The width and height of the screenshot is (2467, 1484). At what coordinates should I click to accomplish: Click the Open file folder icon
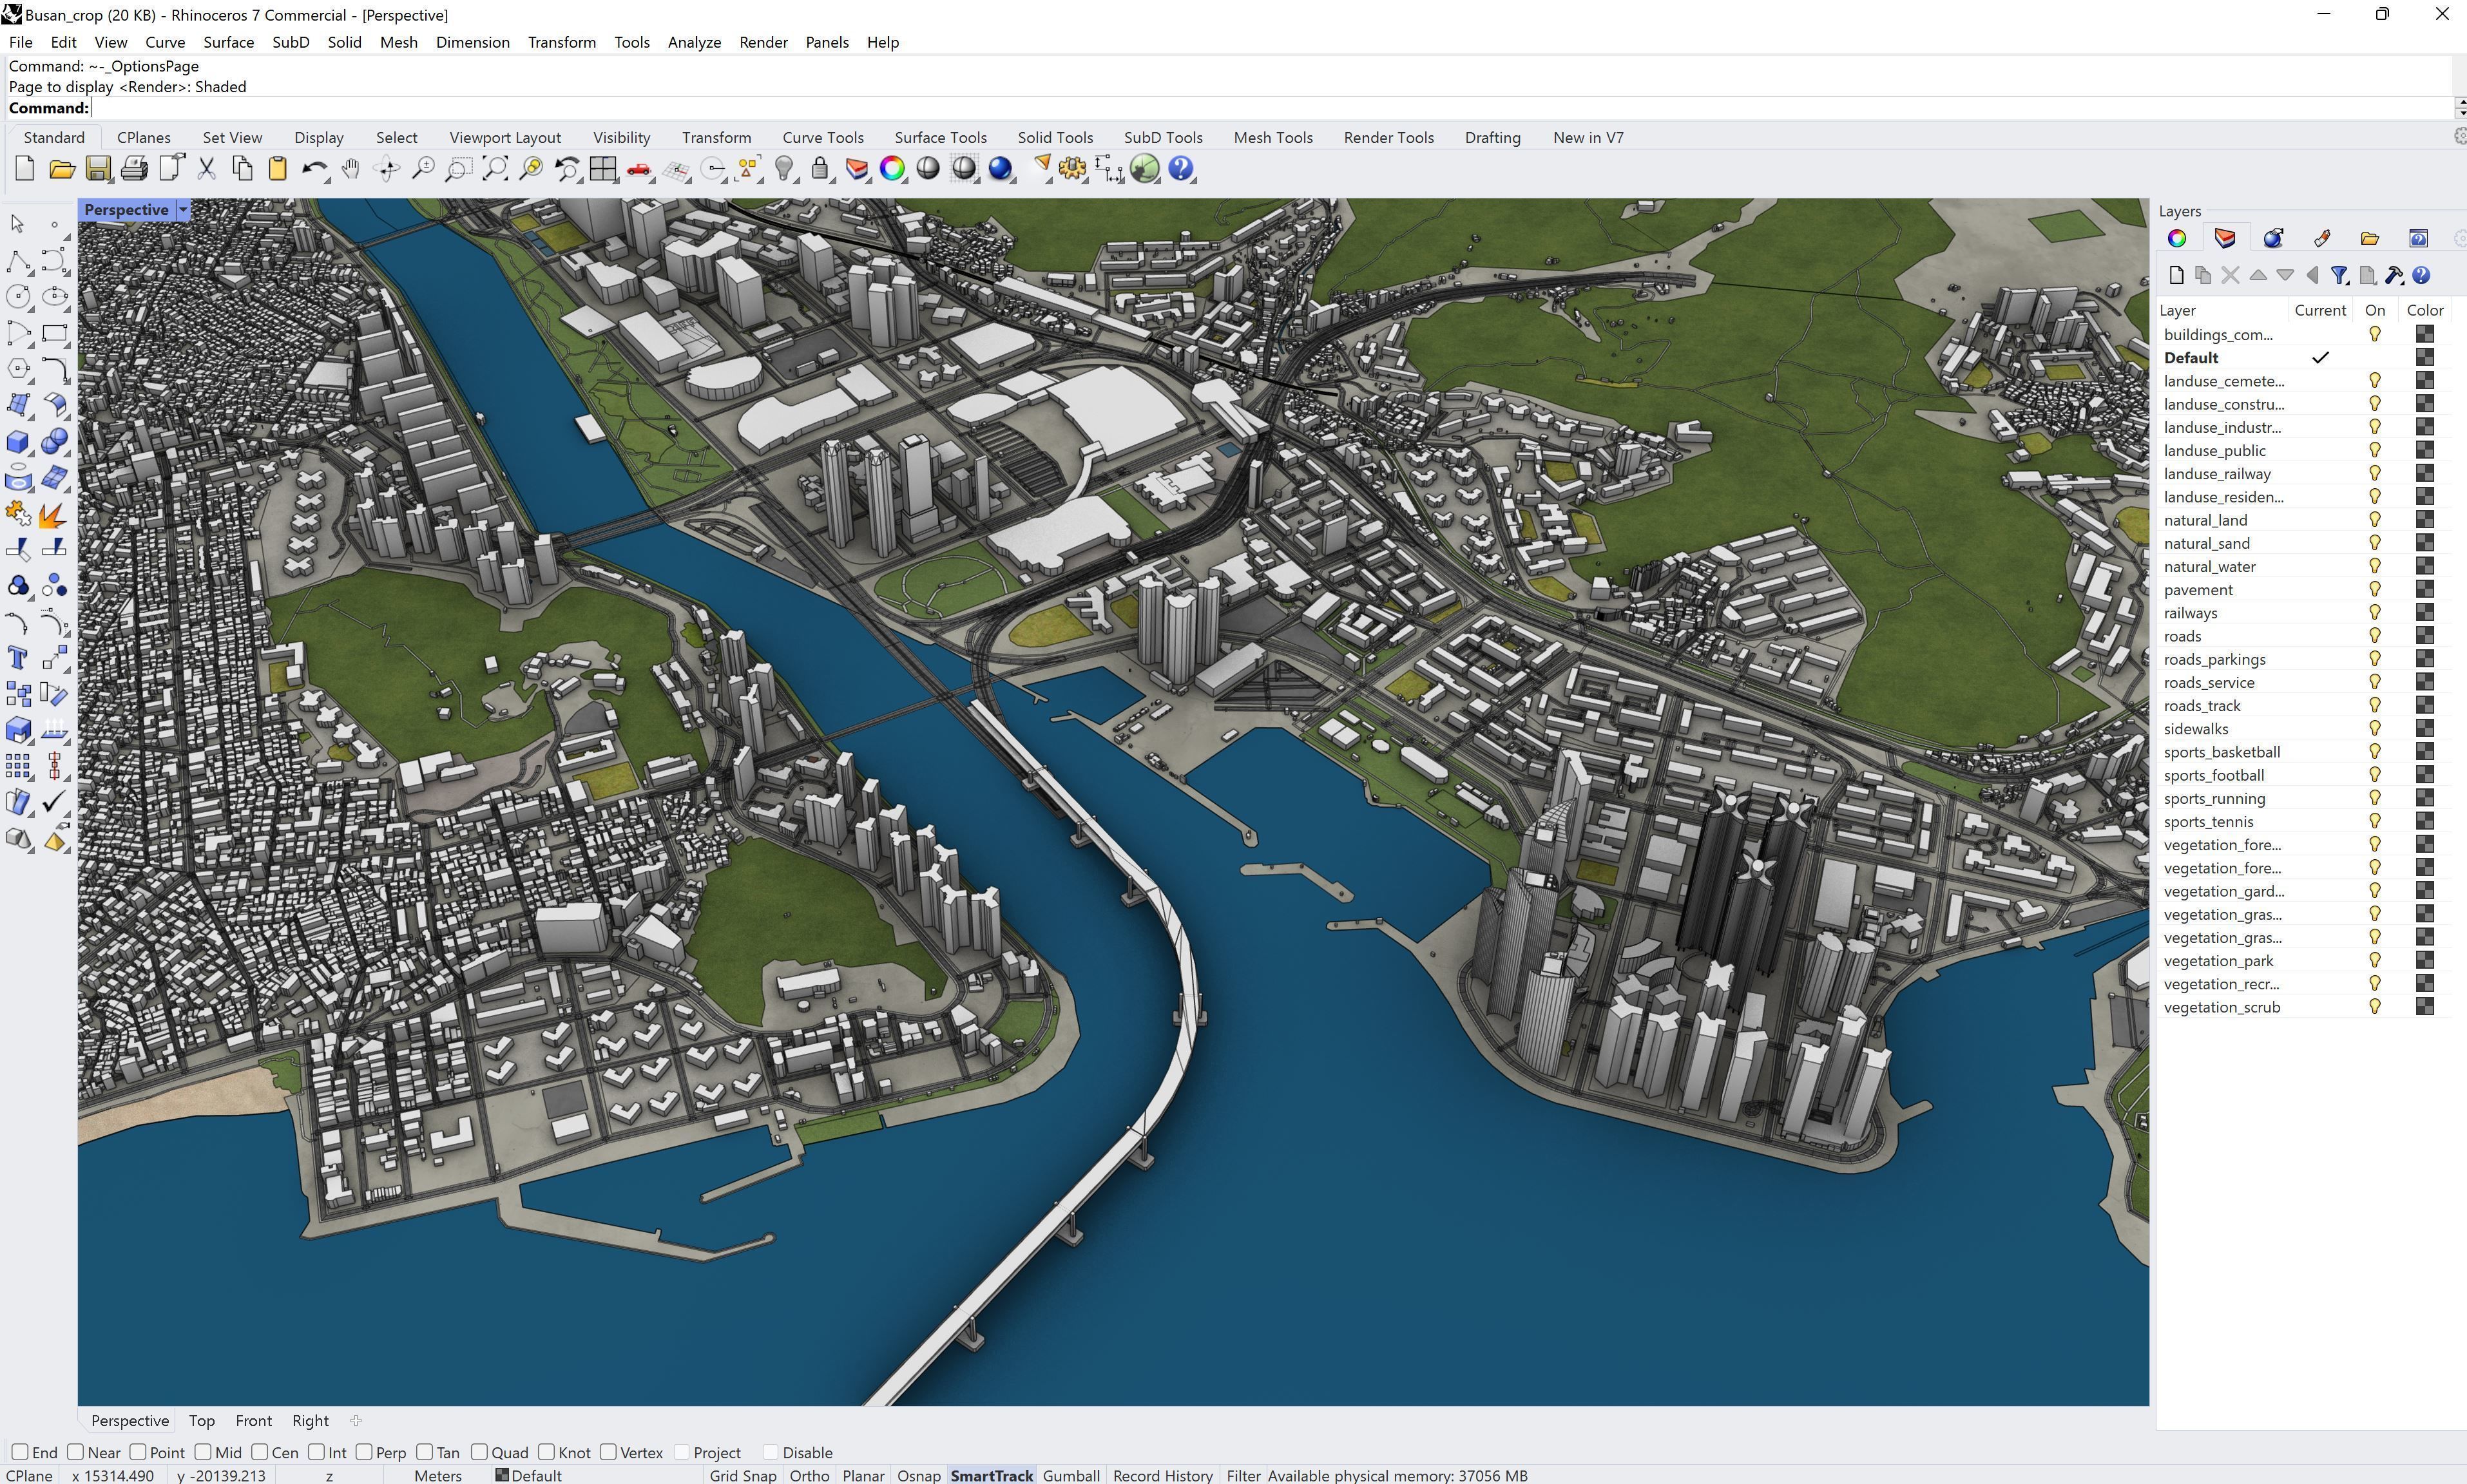62,169
